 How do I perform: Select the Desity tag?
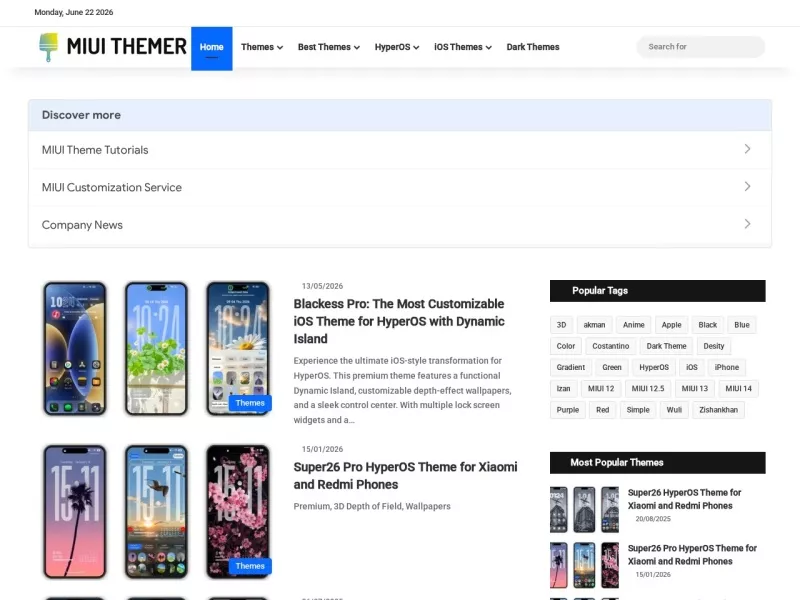714,346
